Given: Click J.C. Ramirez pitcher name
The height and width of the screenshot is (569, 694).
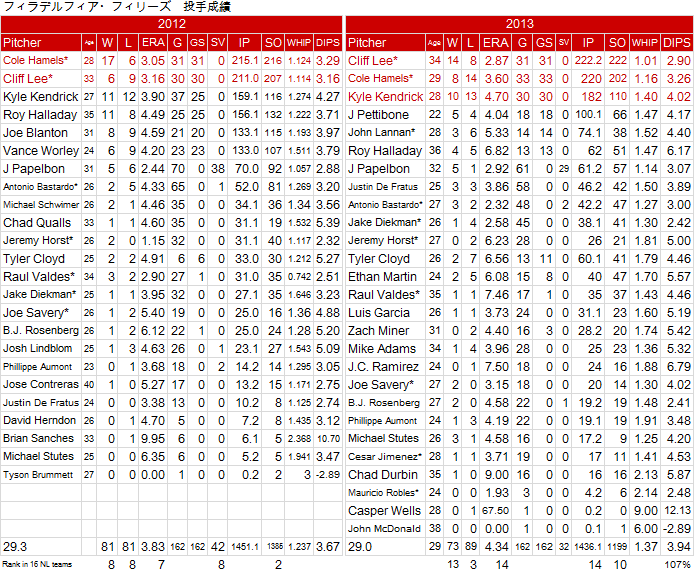Looking at the screenshot, I should (383, 367).
